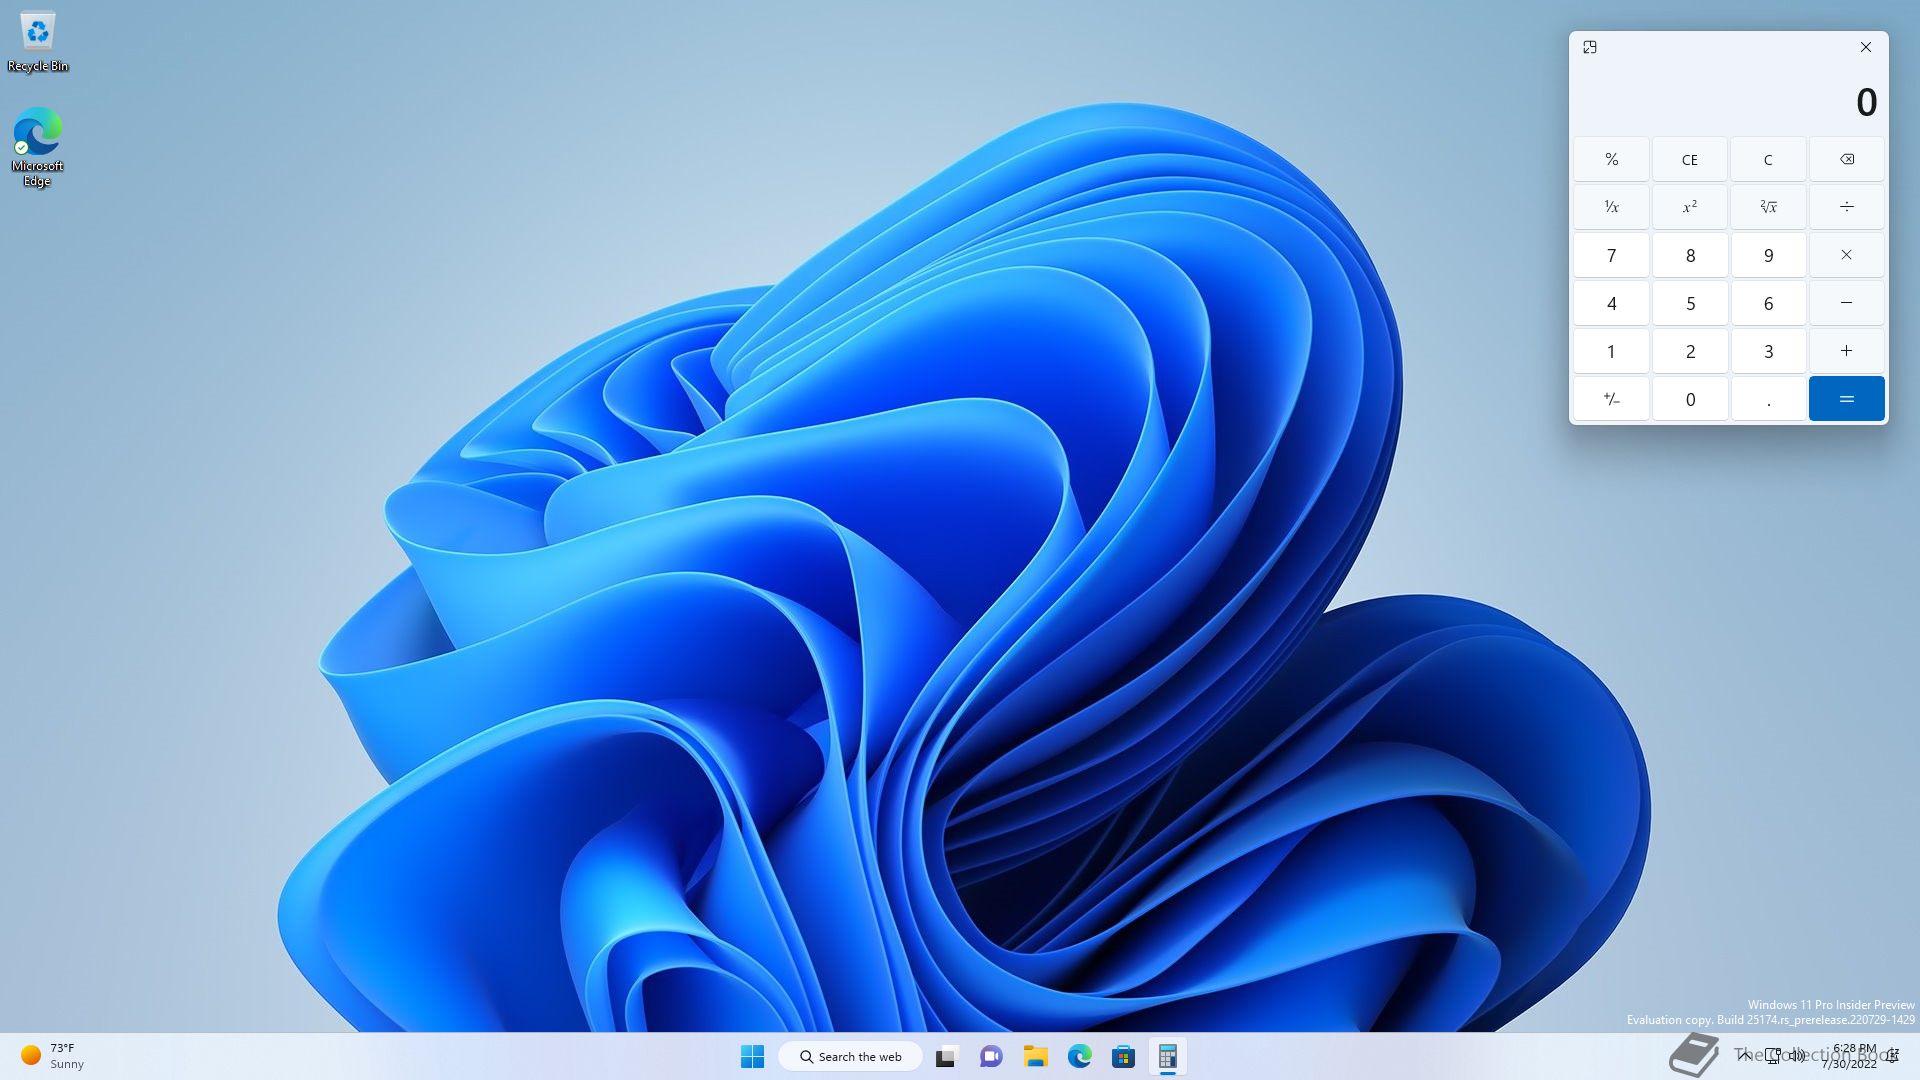
Task: Click digit 7 on the calculator
Action: click(x=1611, y=255)
